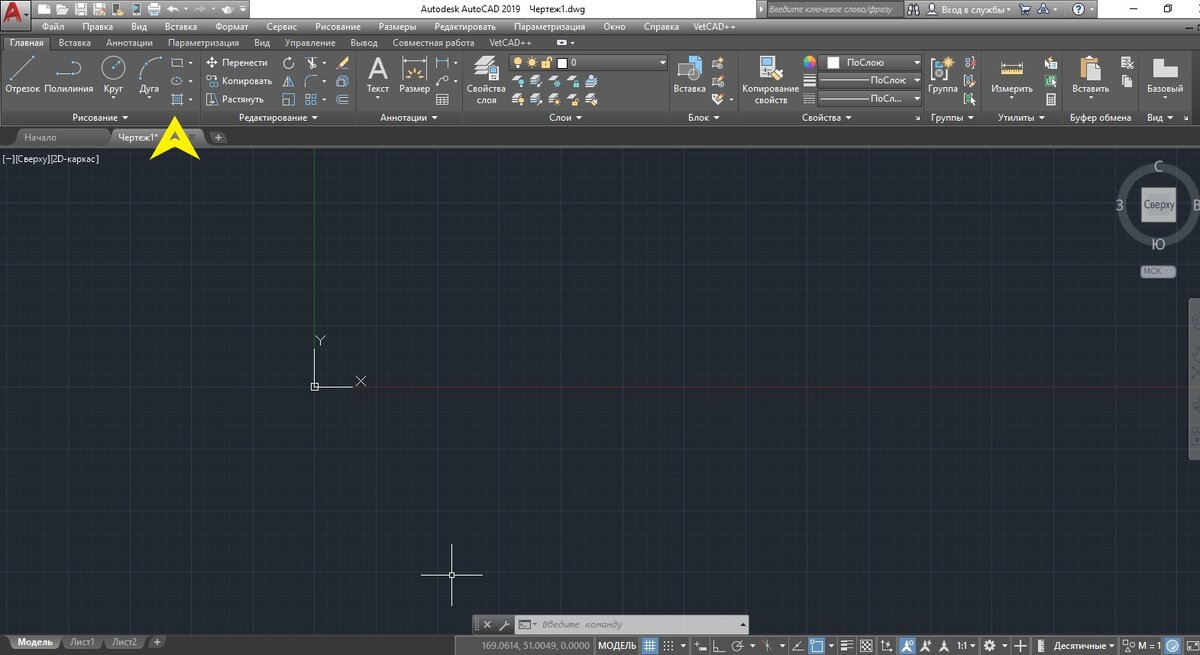This screenshot has width=1200, height=655.
Task: Click the Группа group tool
Action: [x=942, y=75]
